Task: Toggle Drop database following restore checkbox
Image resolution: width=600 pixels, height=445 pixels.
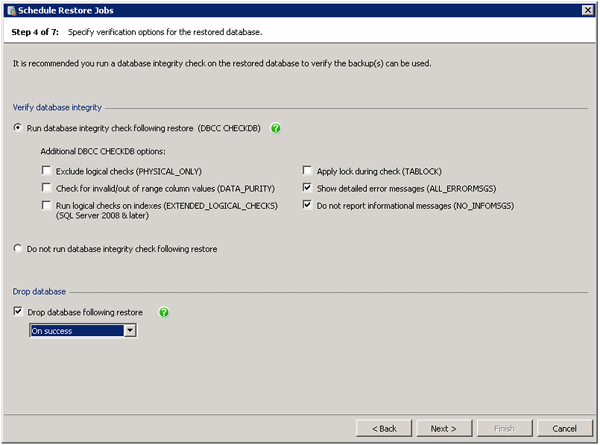Action: [x=19, y=312]
